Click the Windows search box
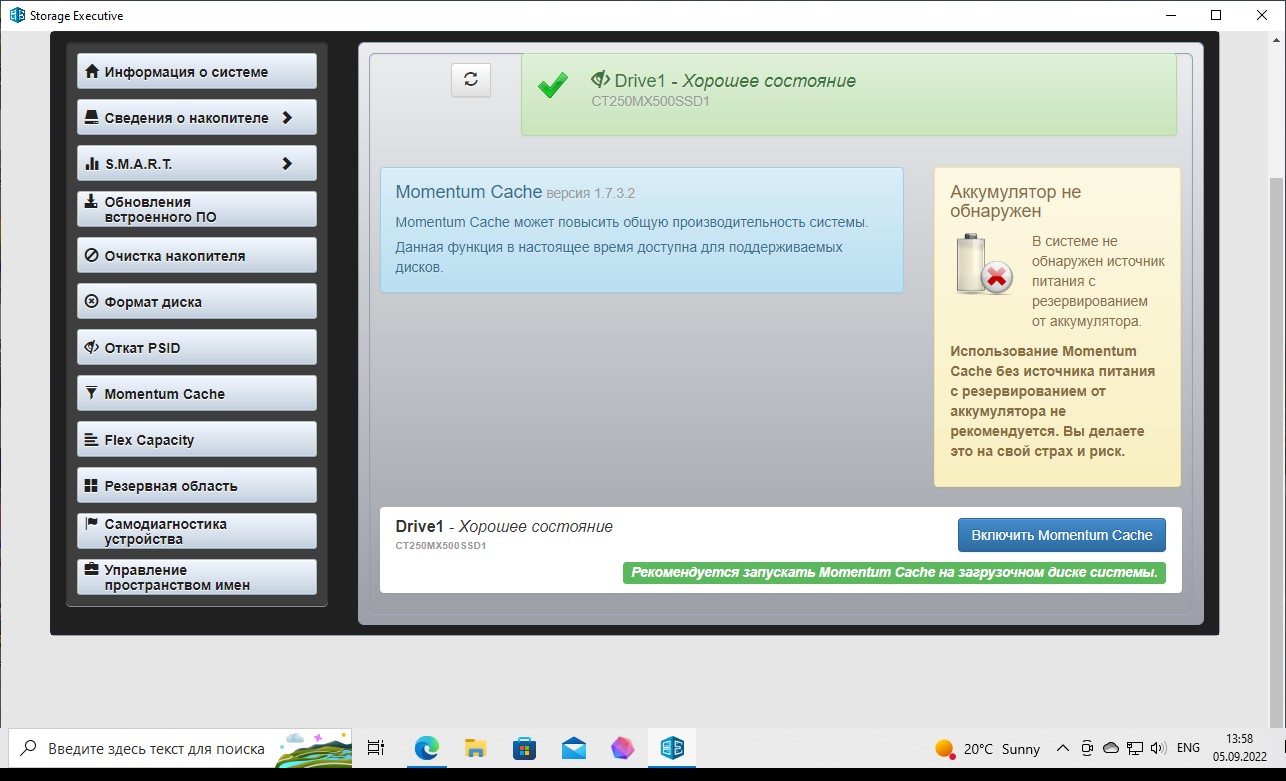Screen dimensions: 1286x781 point(180,748)
